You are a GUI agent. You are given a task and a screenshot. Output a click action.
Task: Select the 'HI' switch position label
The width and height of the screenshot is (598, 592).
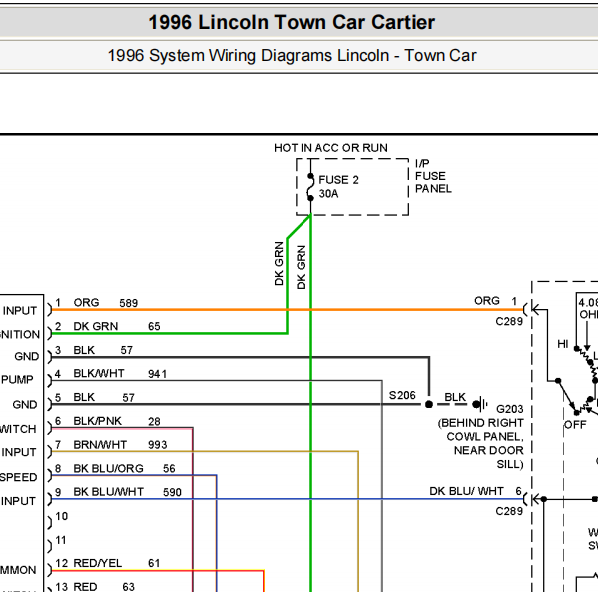[563, 344]
